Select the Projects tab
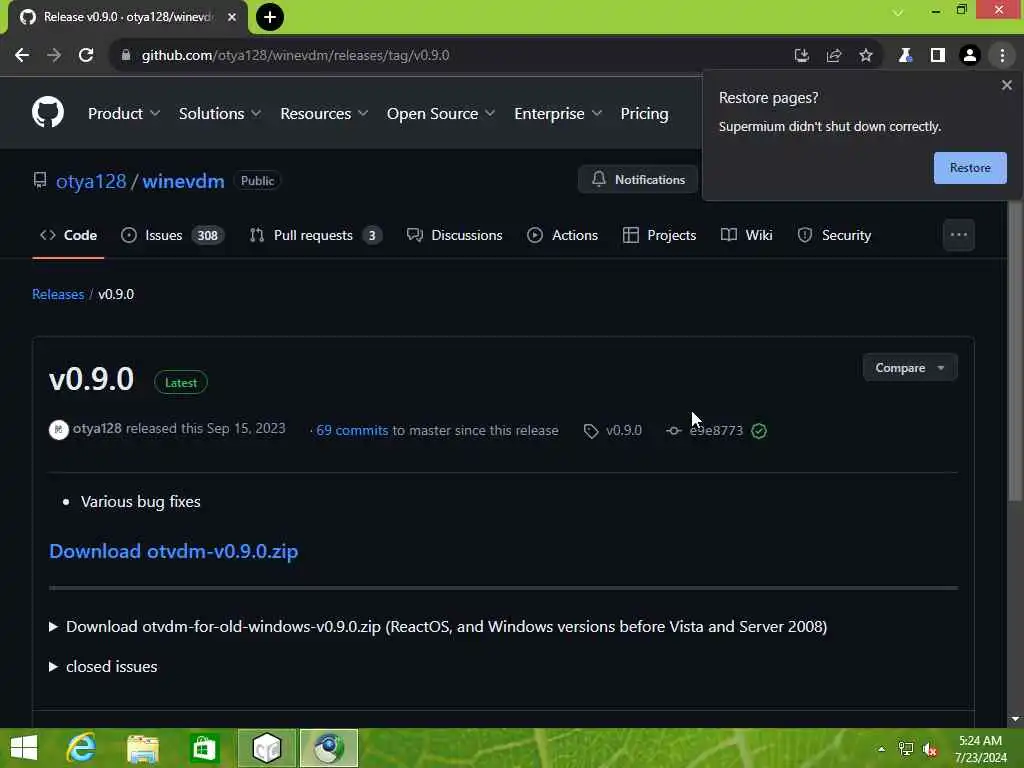 click(x=660, y=235)
